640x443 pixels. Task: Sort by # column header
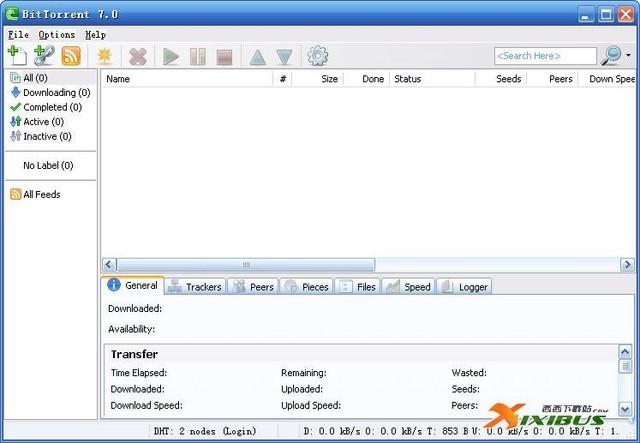[282, 79]
